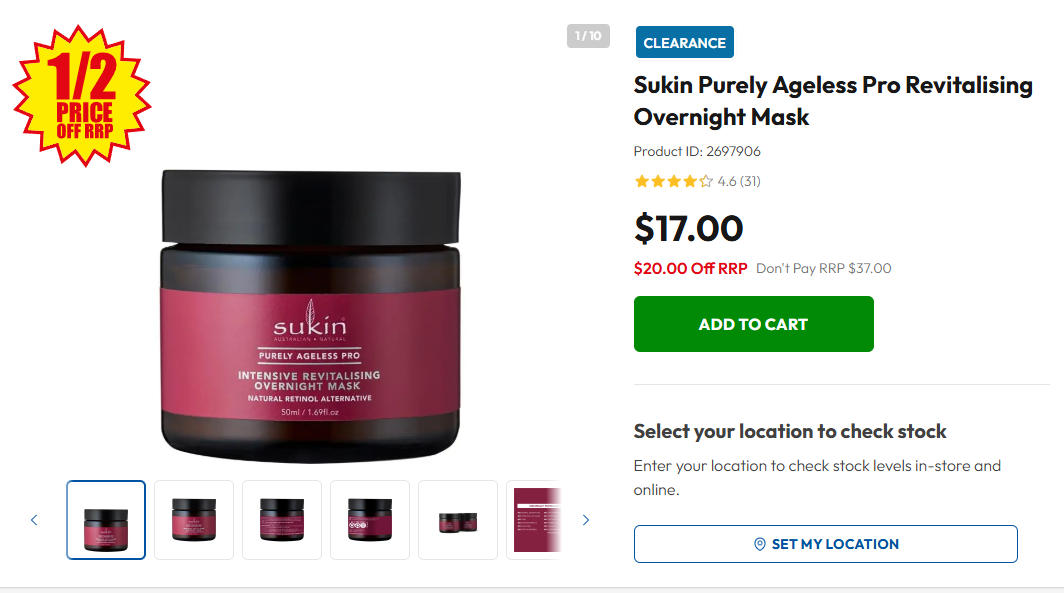Image resolution: width=1064 pixels, height=593 pixels.
Task: Click the 1/10 image counter badge
Action: point(588,36)
